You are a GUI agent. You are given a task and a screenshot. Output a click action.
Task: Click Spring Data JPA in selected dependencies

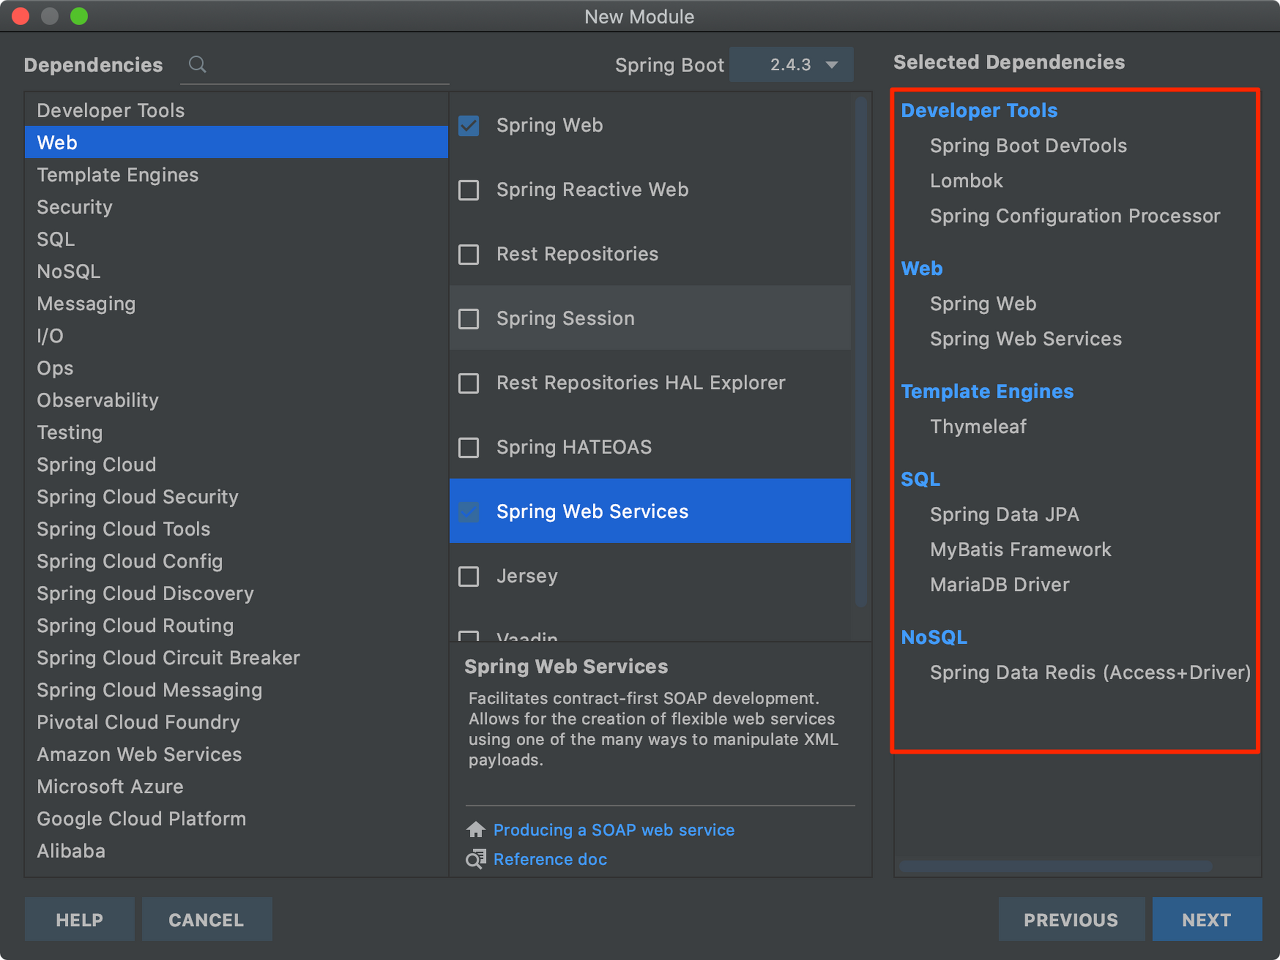pyautogui.click(x=1004, y=515)
